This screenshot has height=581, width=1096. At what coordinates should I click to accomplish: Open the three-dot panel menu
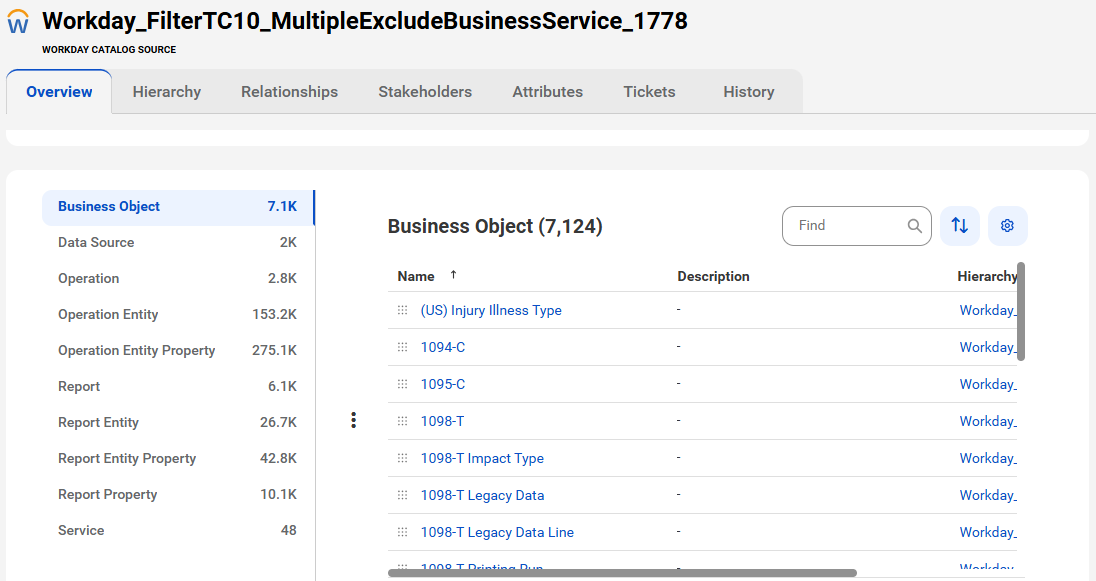[354, 420]
